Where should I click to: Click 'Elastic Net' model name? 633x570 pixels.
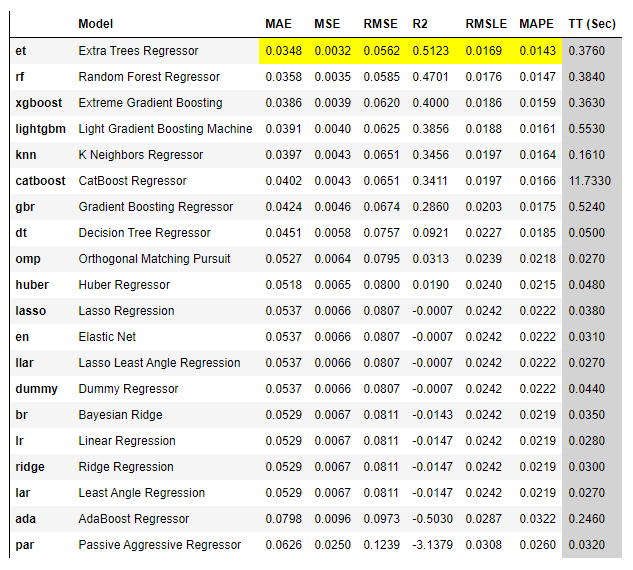tap(107, 337)
